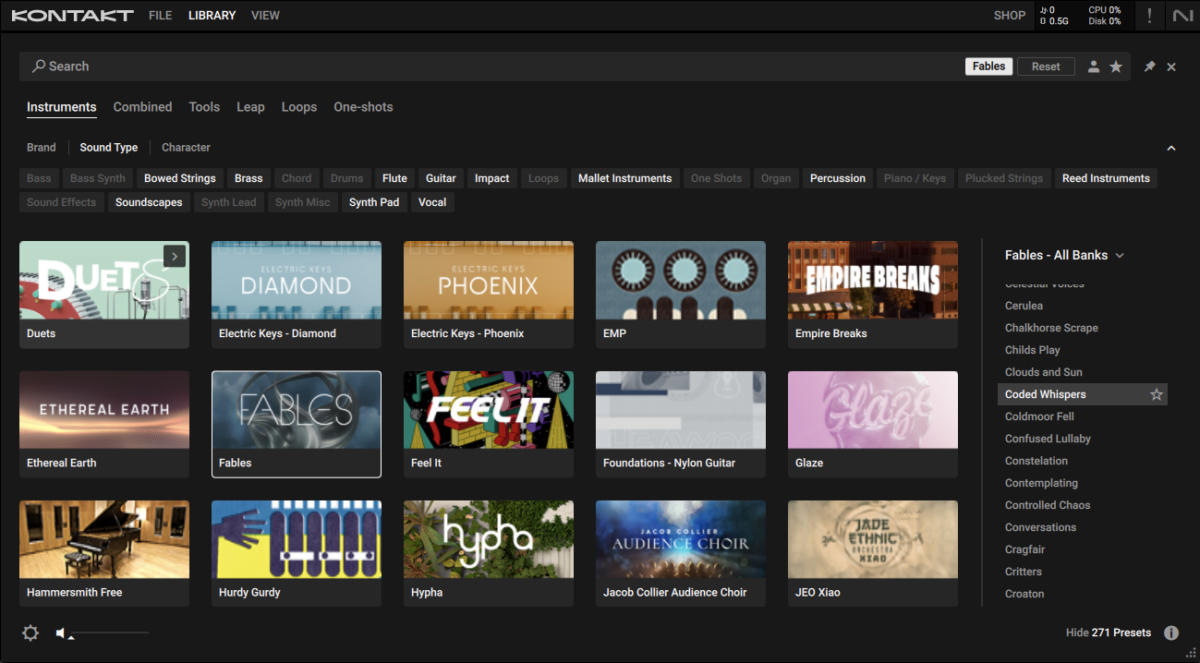Select the Hammersmith Free piano thumbnail
The image size is (1200, 663).
pos(104,539)
